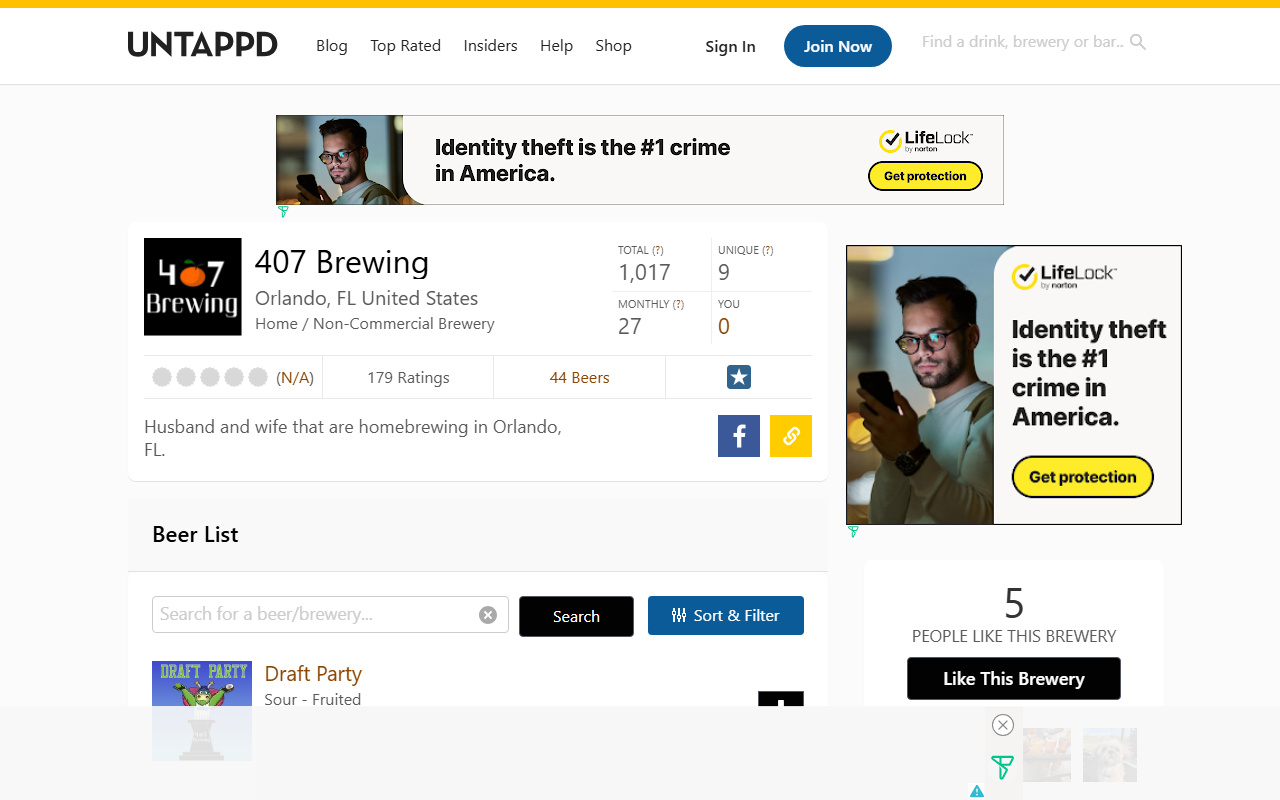1280x800 pixels.
Task: Click the black Search button
Action: [x=576, y=616]
